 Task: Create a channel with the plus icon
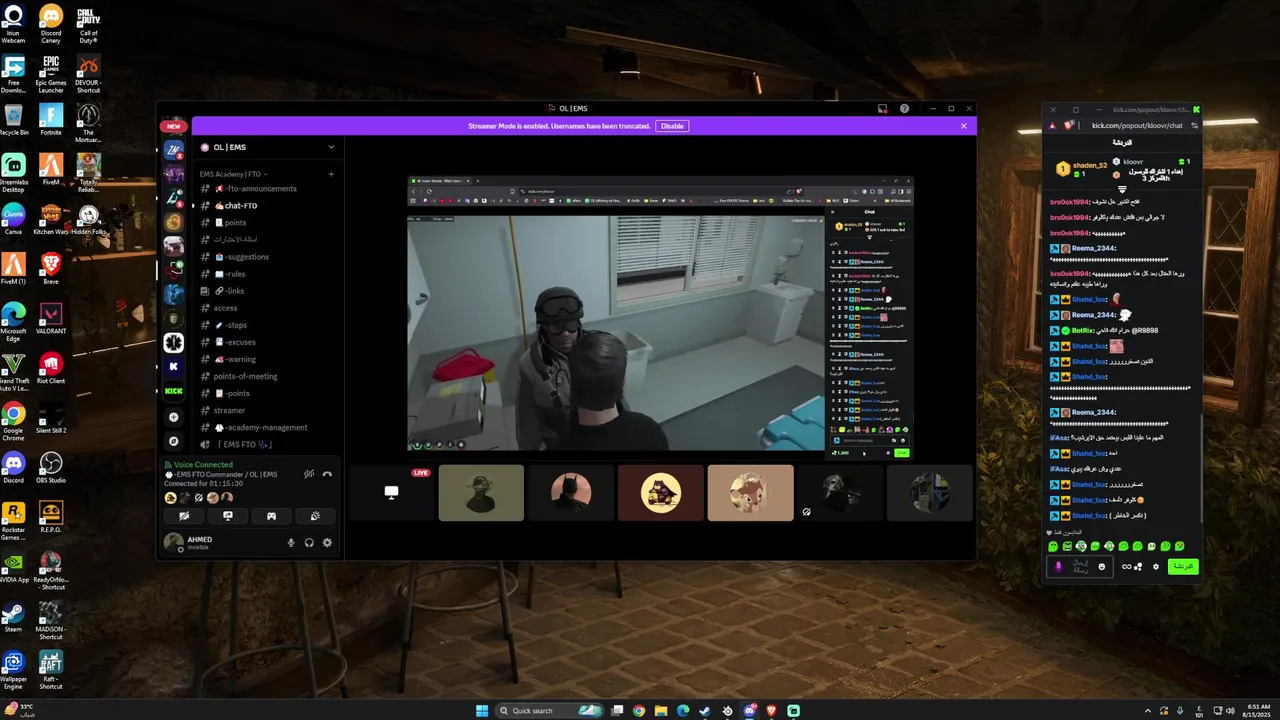click(331, 174)
